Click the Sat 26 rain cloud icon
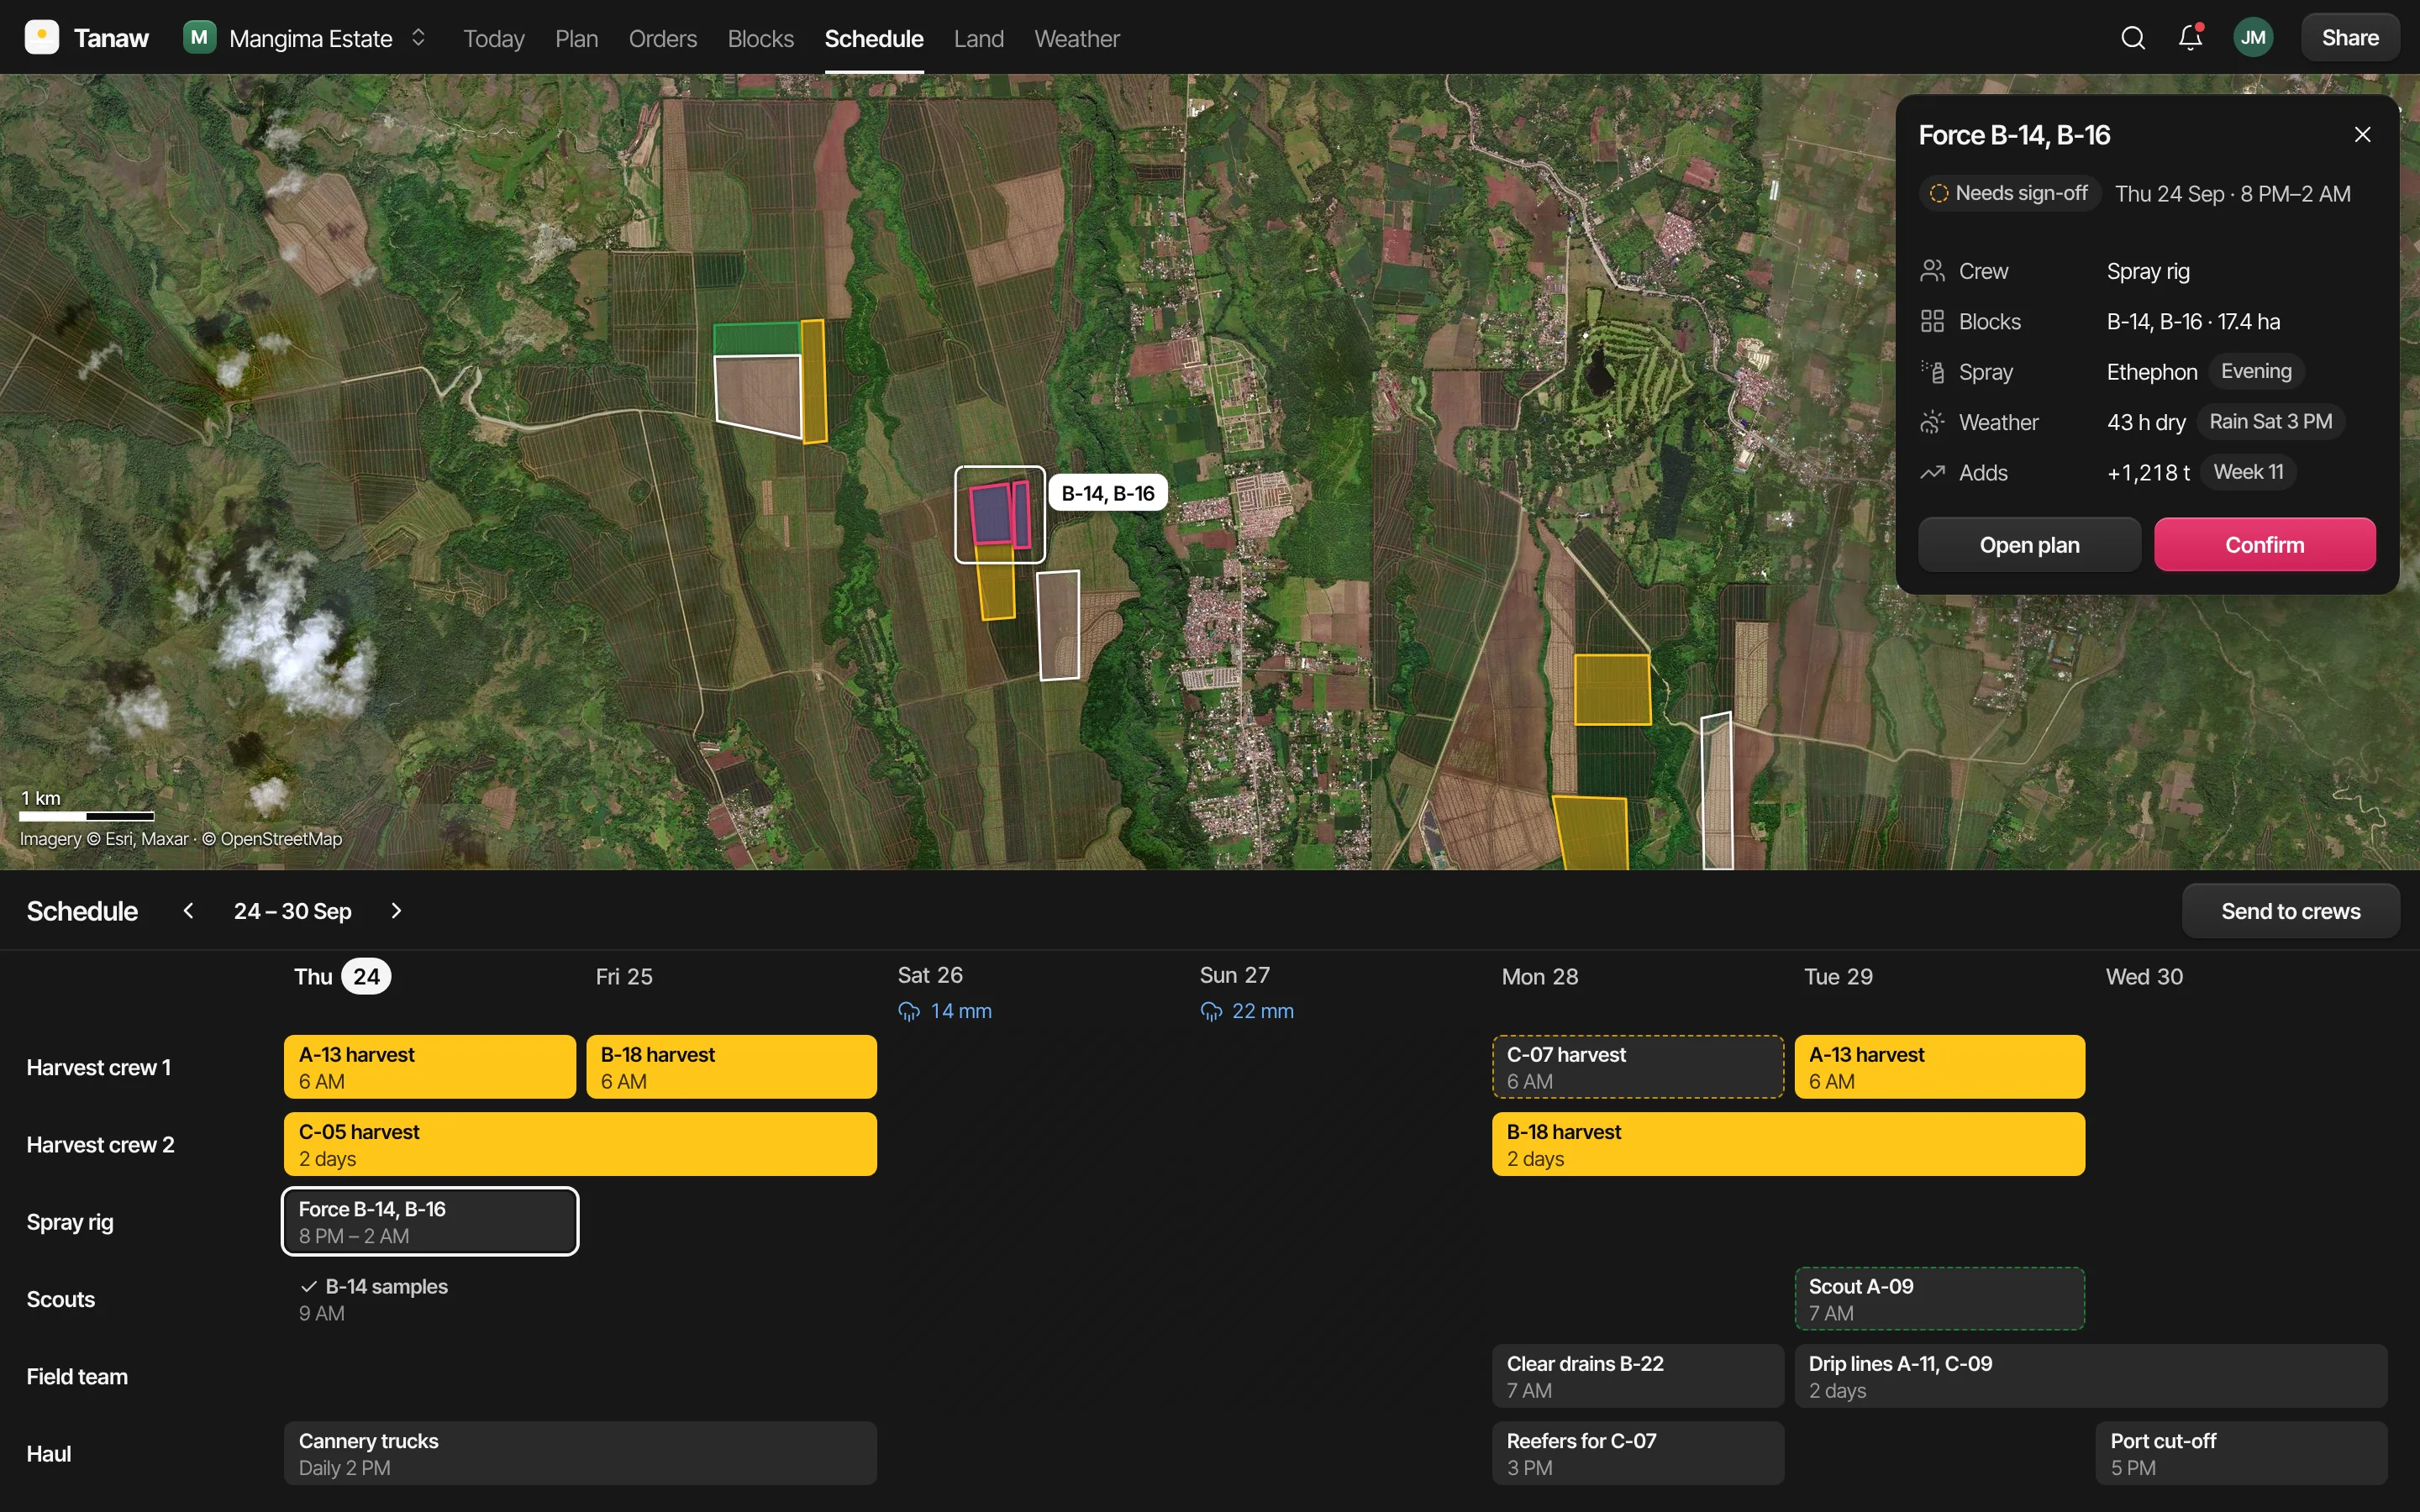The height and width of the screenshot is (1512, 2420). pos(909,1011)
